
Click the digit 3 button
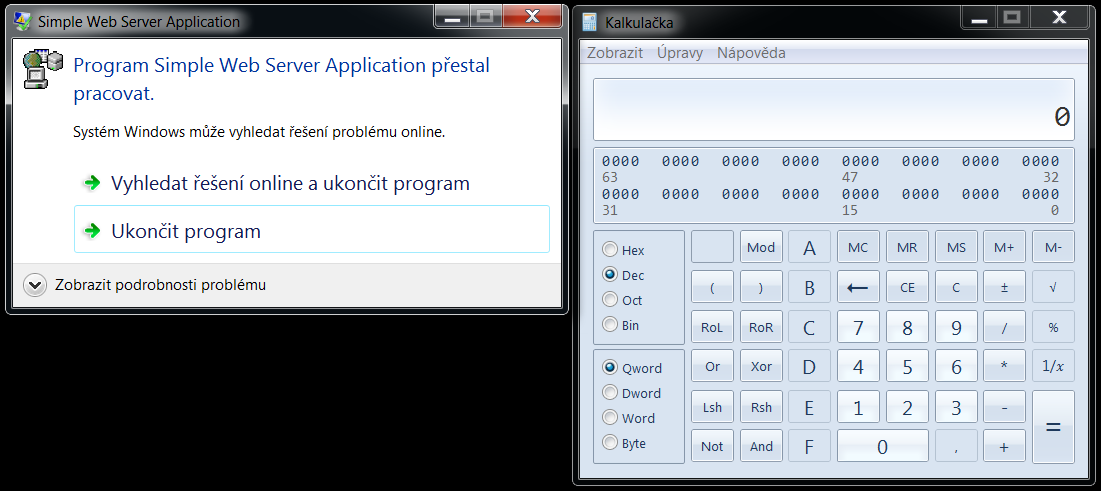coord(956,407)
